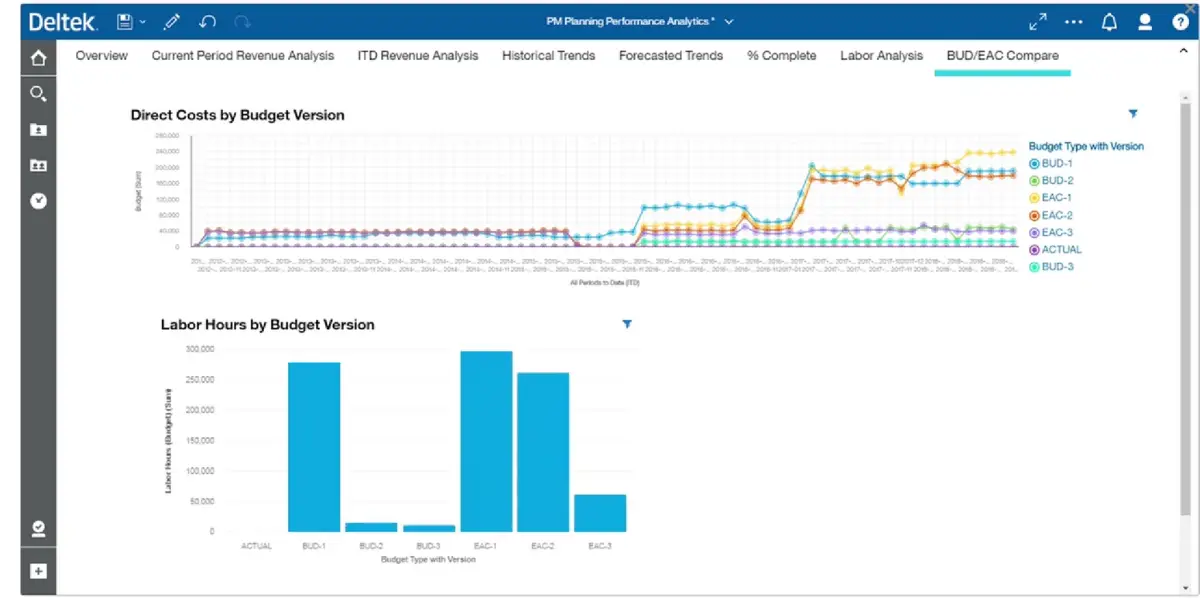Click the New plus icon in sidebar

click(38, 571)
